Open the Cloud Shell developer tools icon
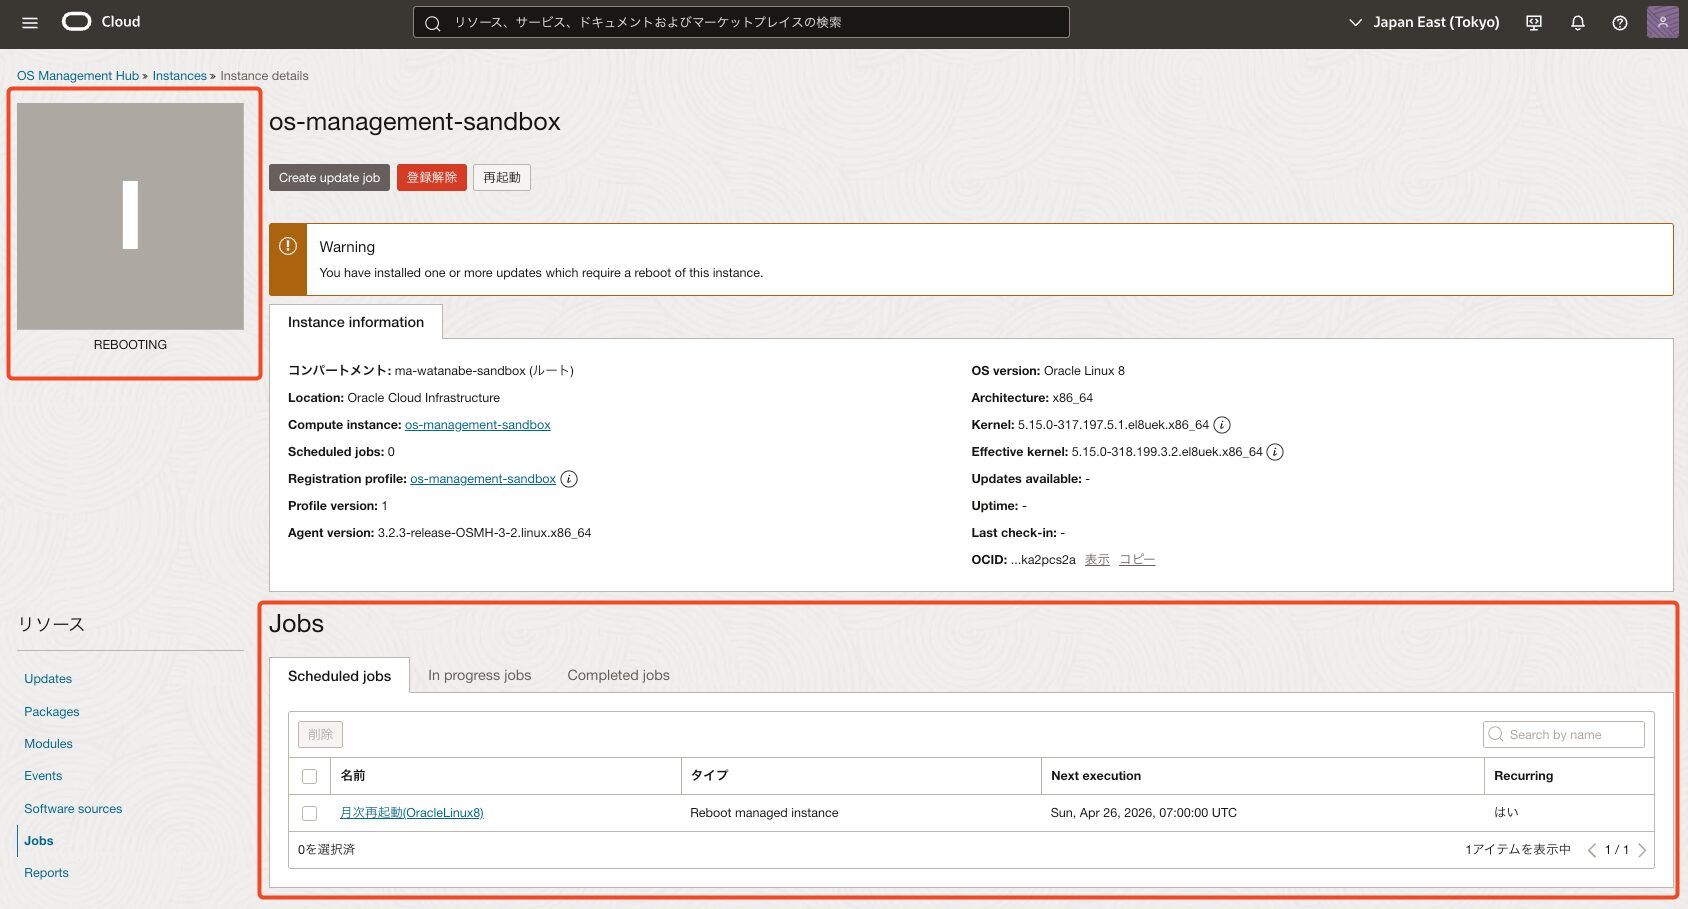Viewport: 1688px width, 909px height. (x=1534, y=23)
